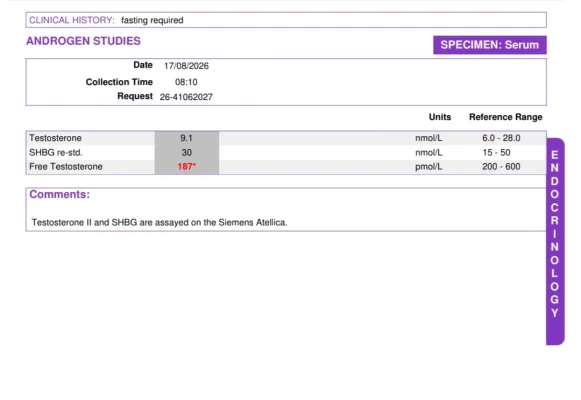Click the Units column header
The width and height of the screenshot is (581, 400).
[440, 117]
